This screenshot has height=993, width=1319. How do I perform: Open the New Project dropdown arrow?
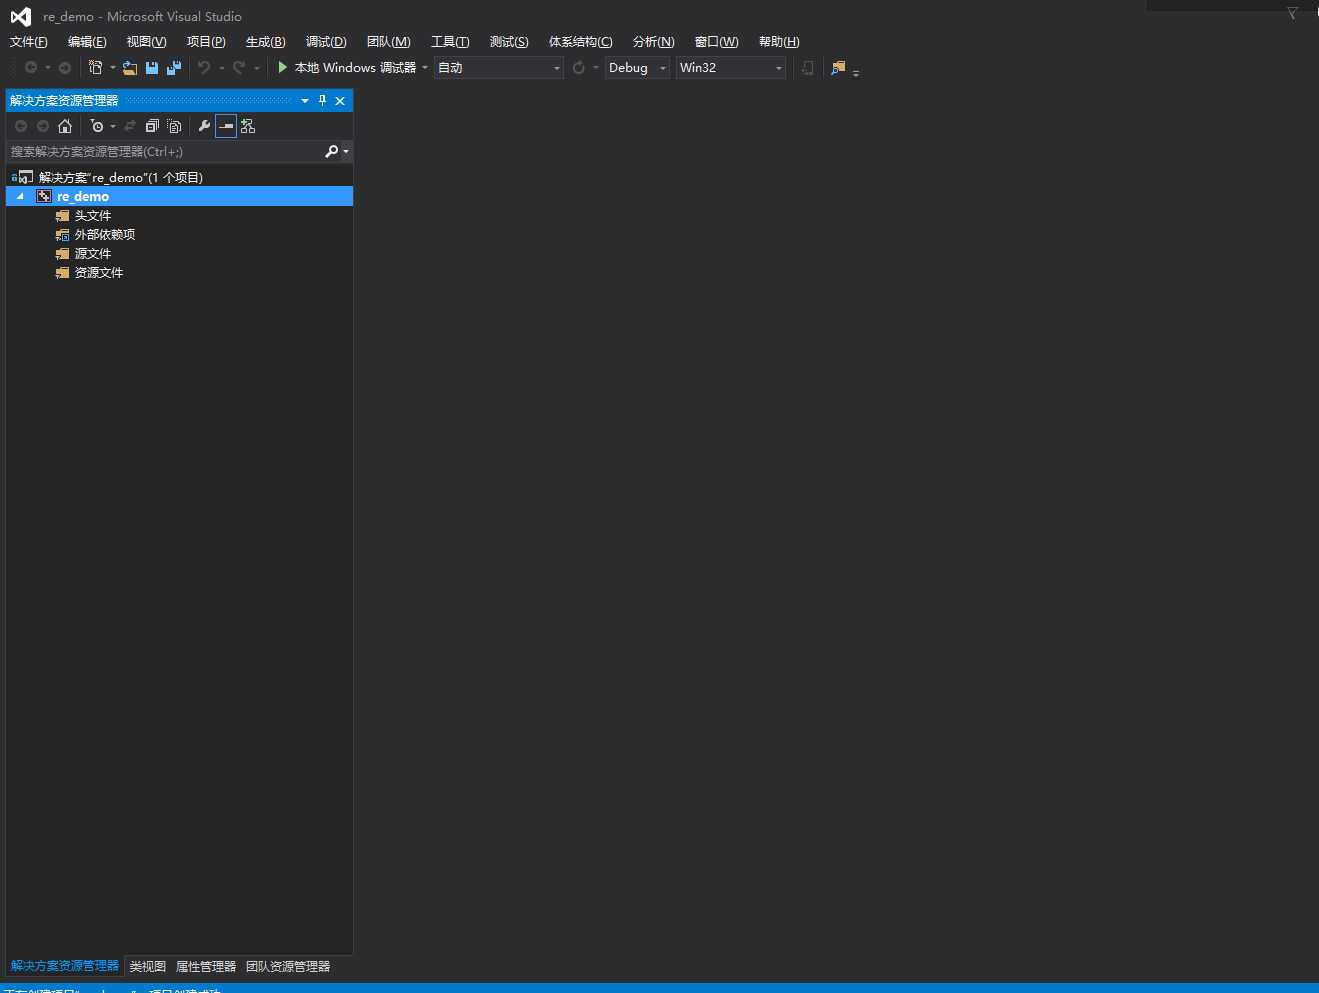tap(112, 67)
